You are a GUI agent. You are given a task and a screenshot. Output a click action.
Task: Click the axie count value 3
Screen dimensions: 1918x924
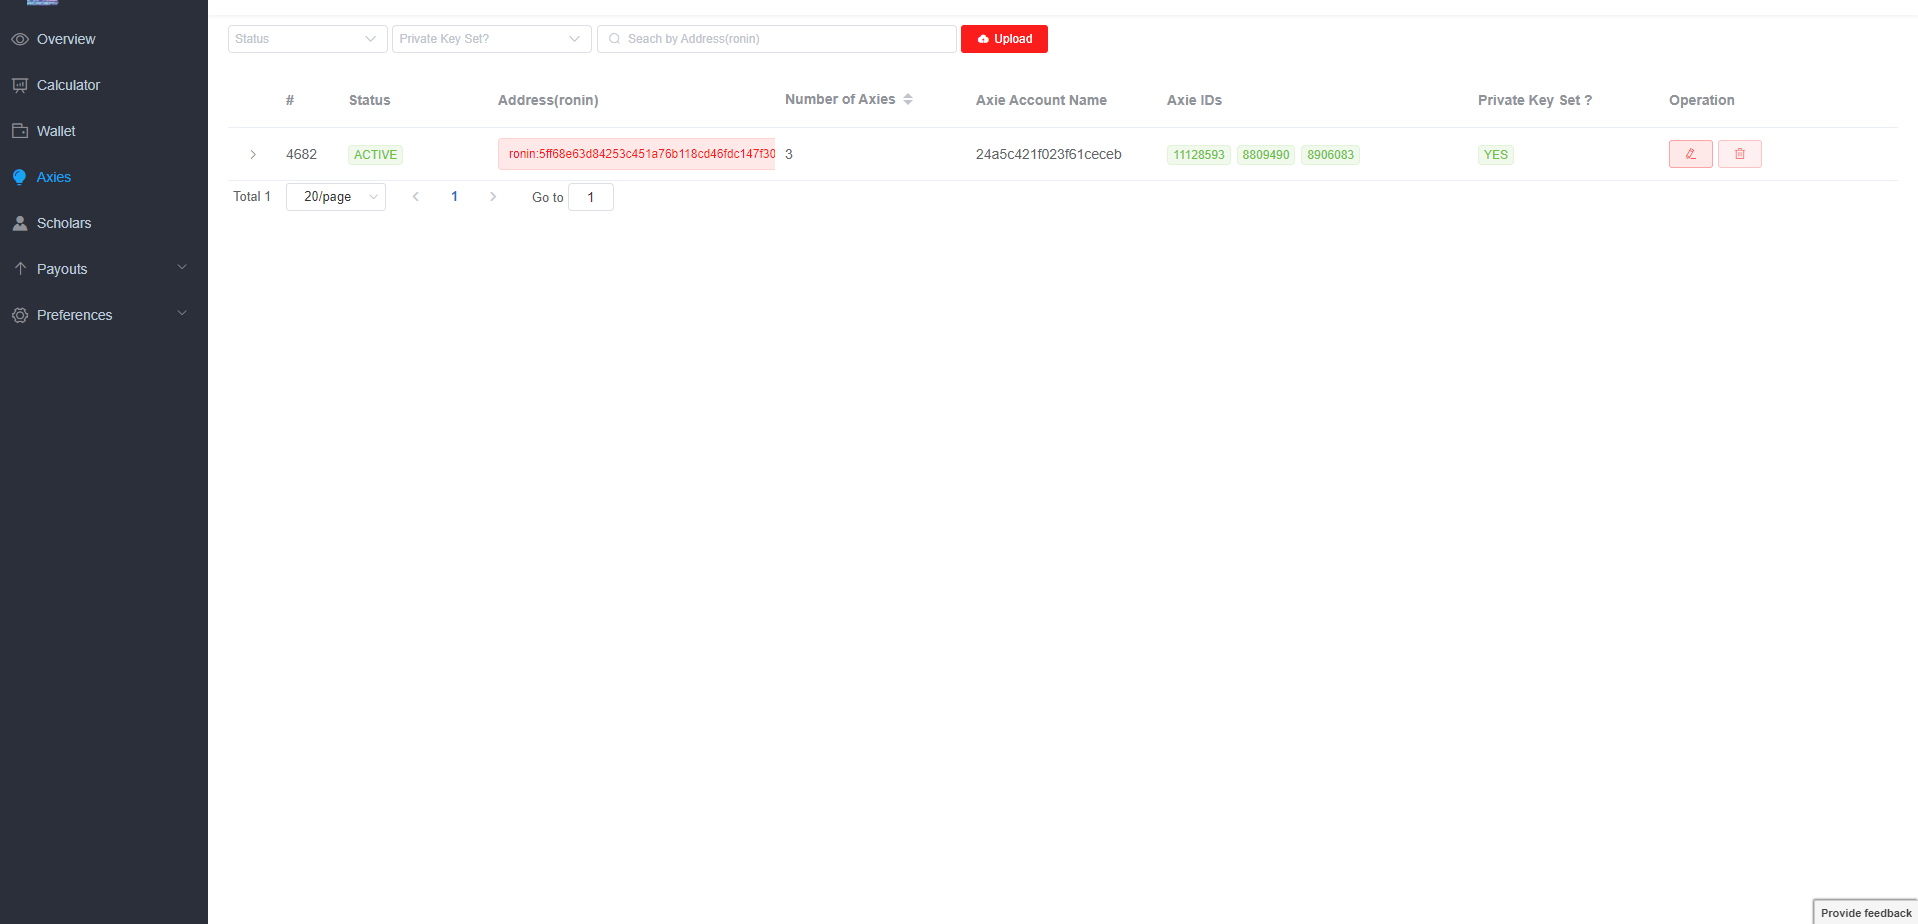(789, 154)
